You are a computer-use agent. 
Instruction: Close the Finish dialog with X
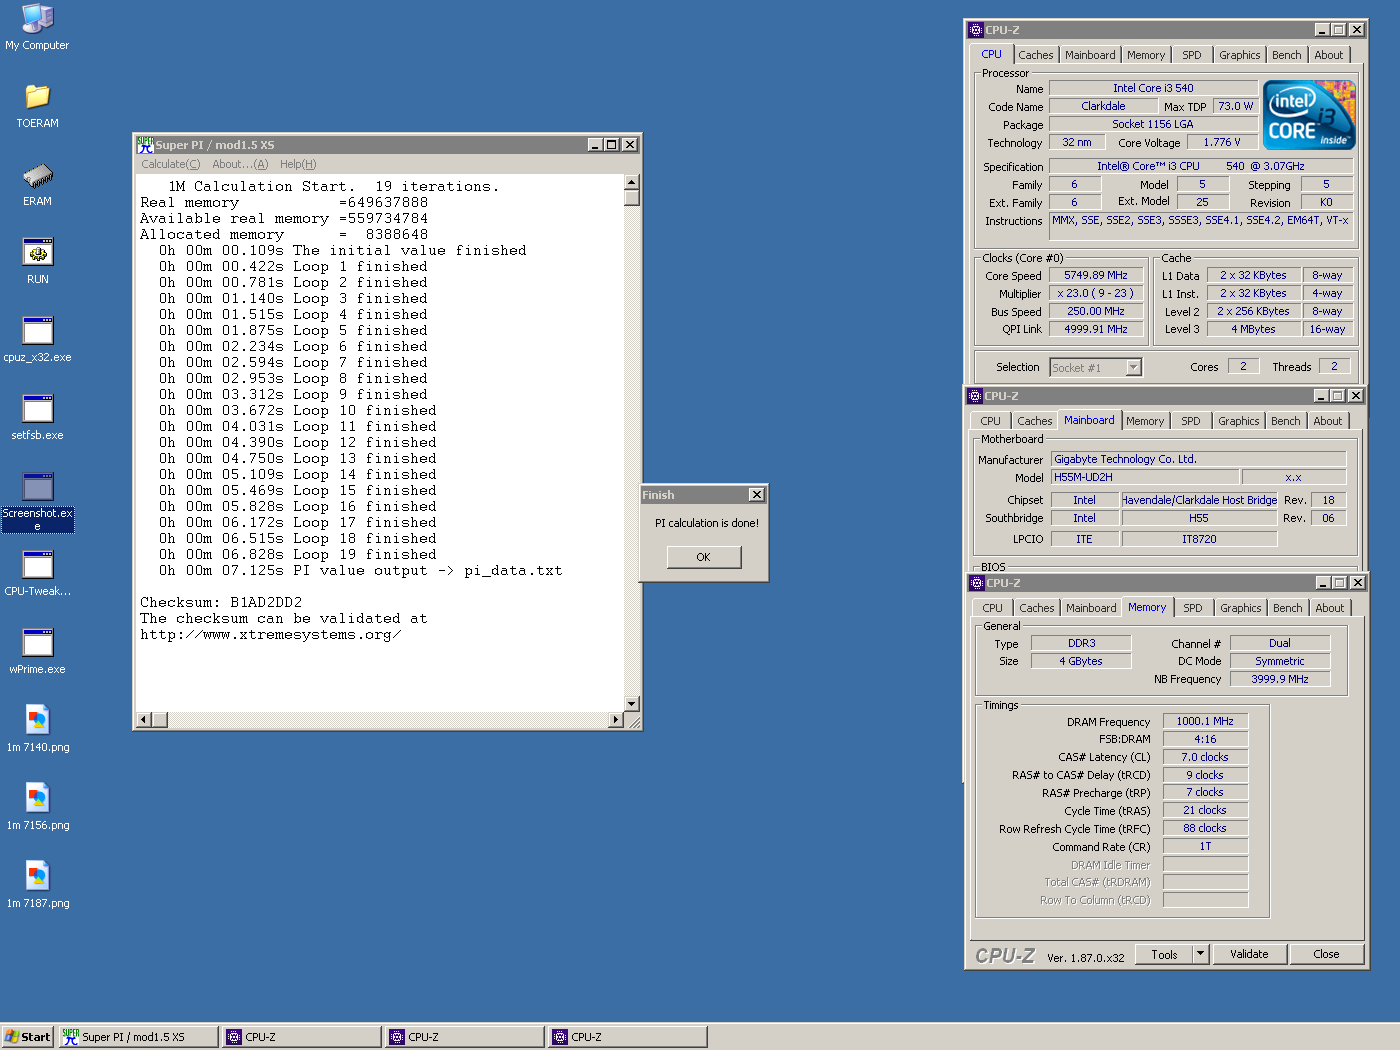click(x=757, y=495)
